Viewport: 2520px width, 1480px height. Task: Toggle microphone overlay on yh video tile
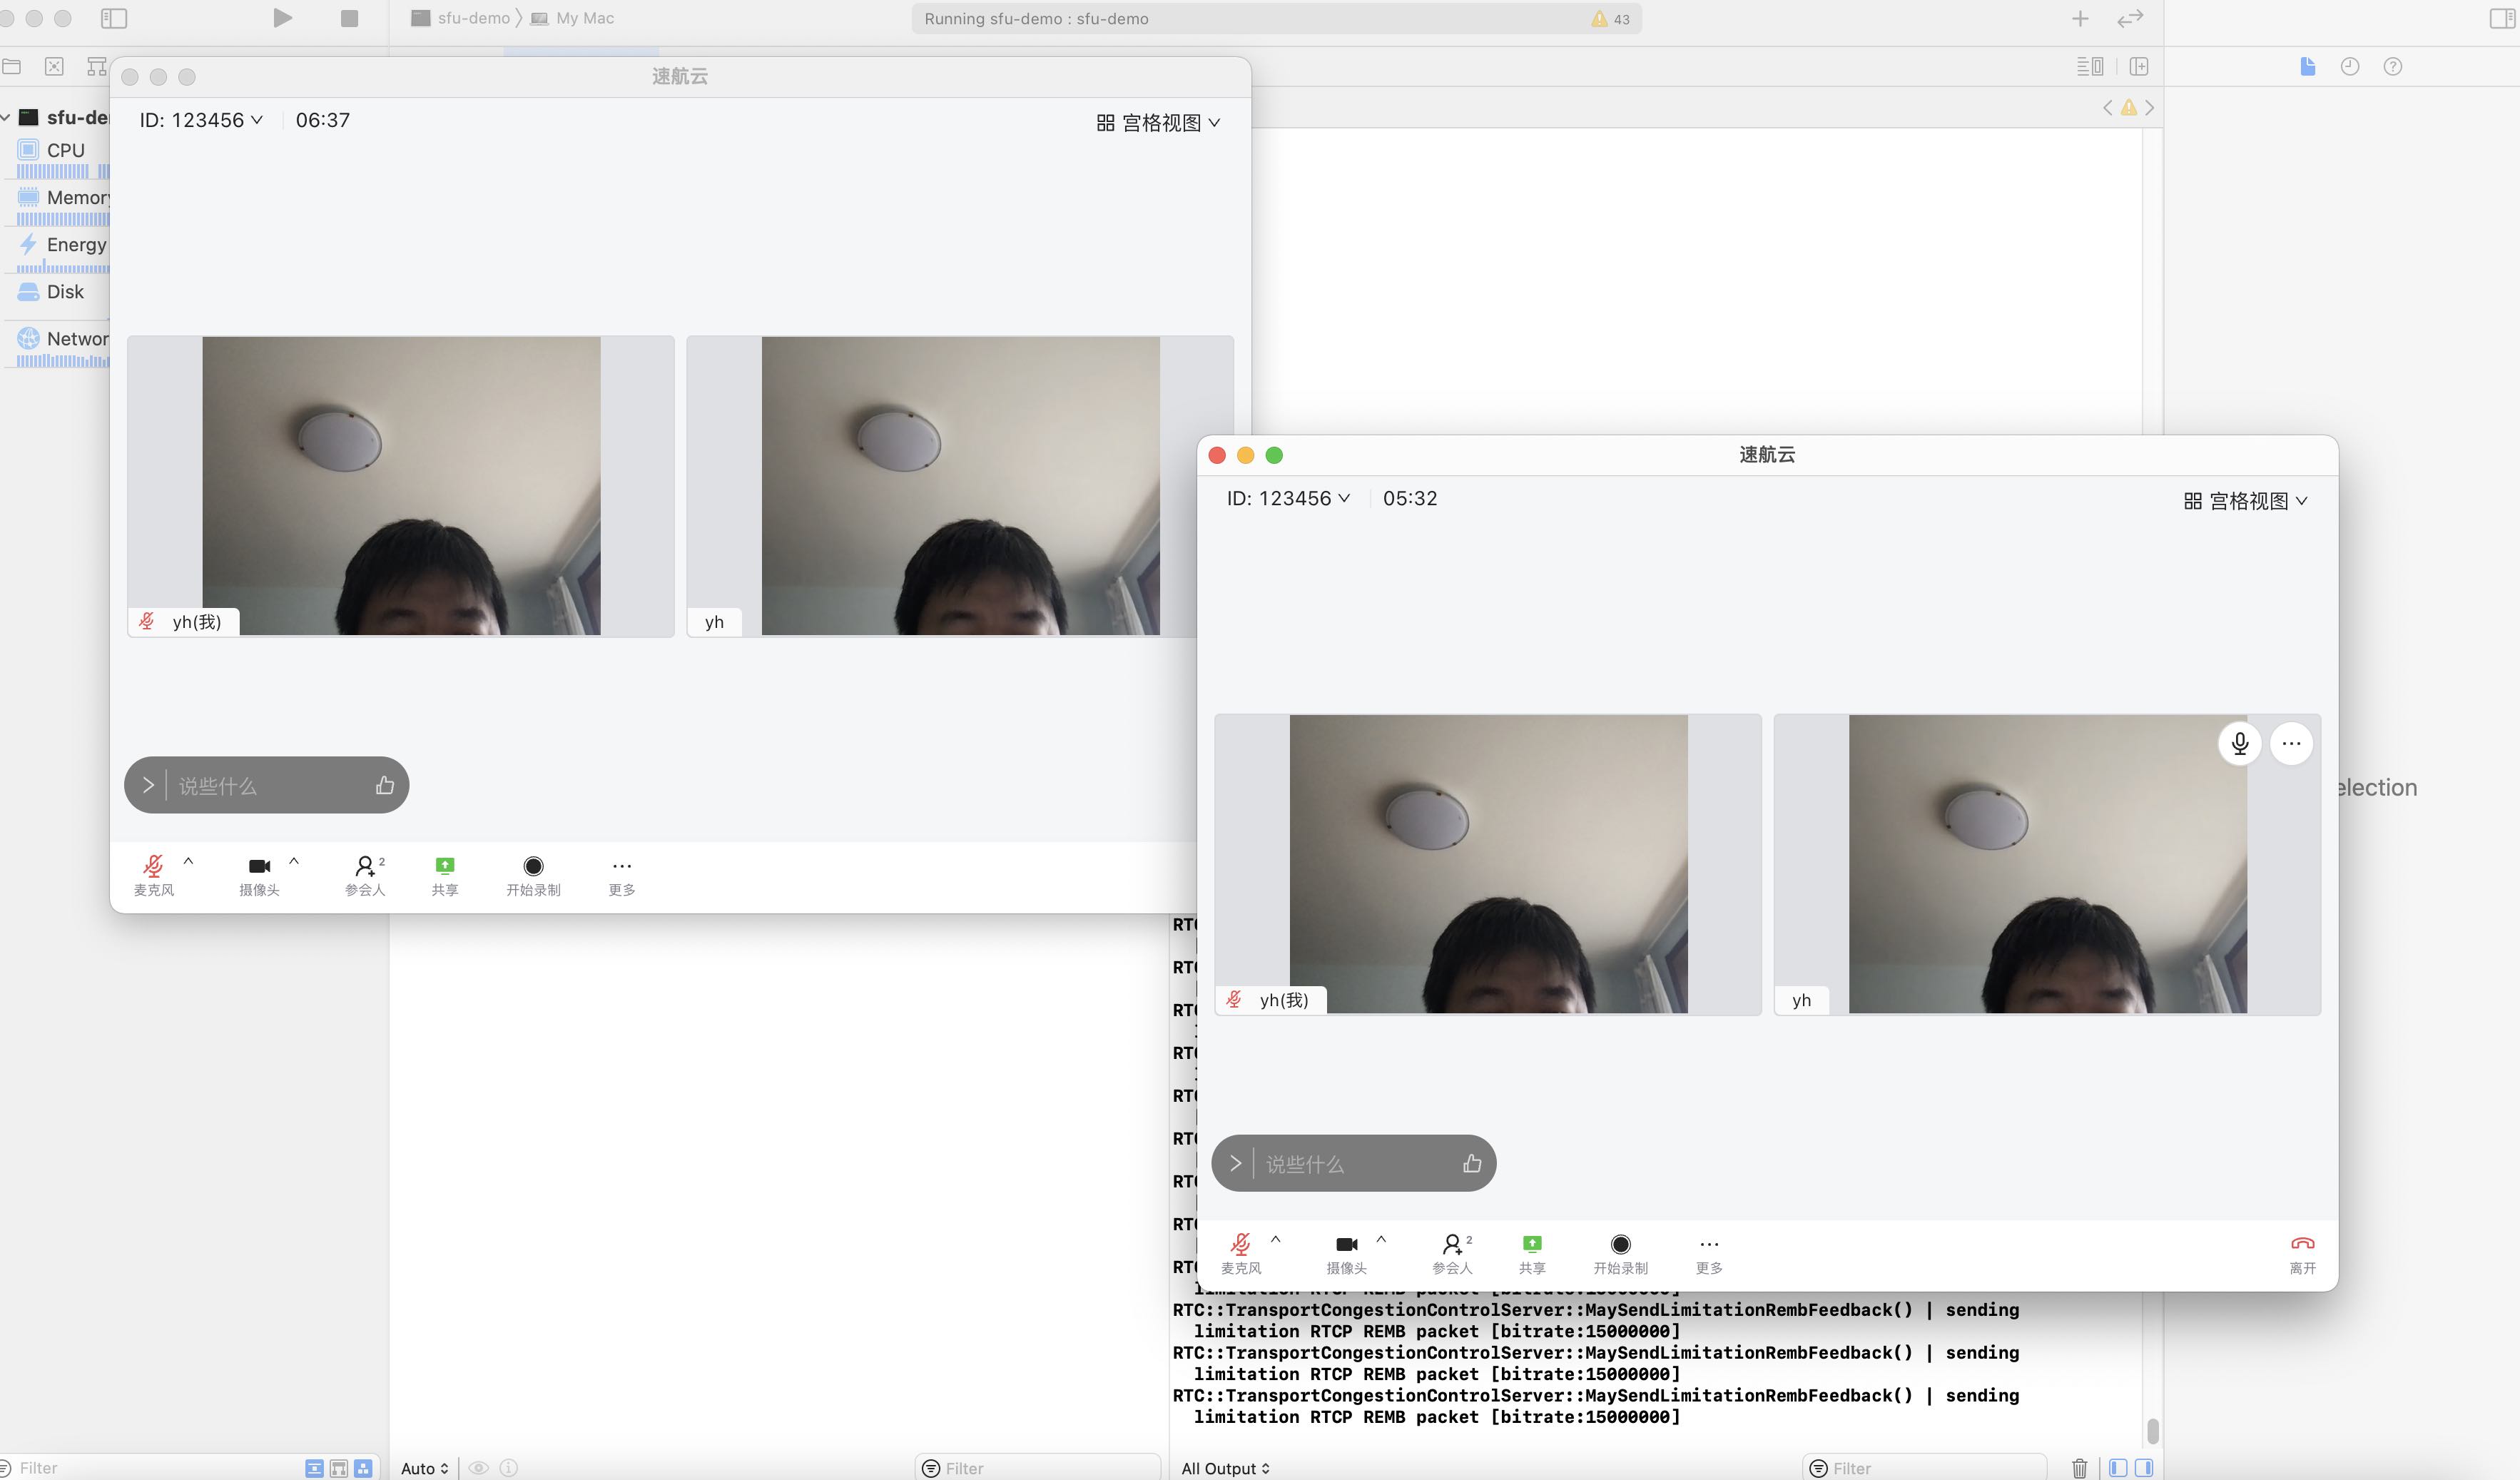pyautogui.click(x=2239, y=743)
